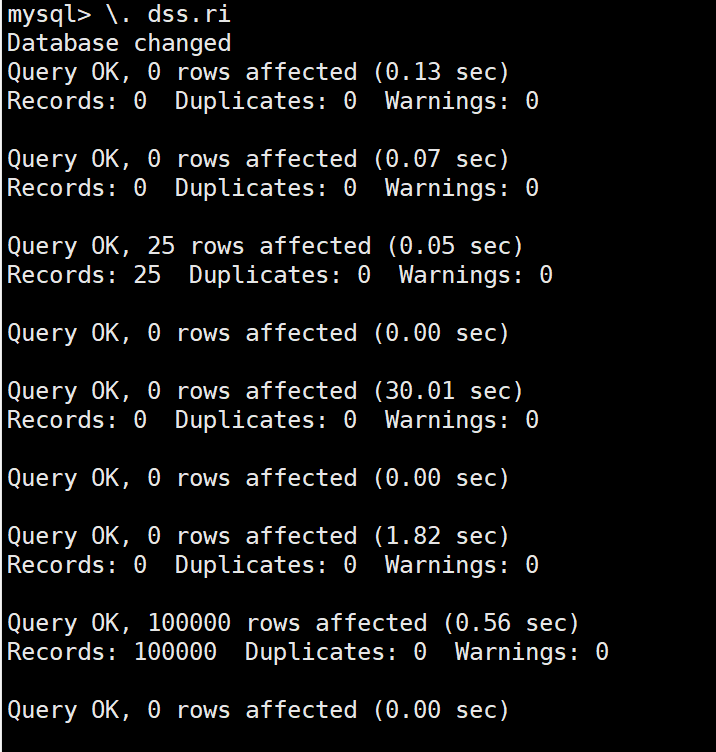The width and height of the screenshot is (716, 752).
Task: Click "Query OK" on the 30.01 sec line
Action: (x=63, y=392)
